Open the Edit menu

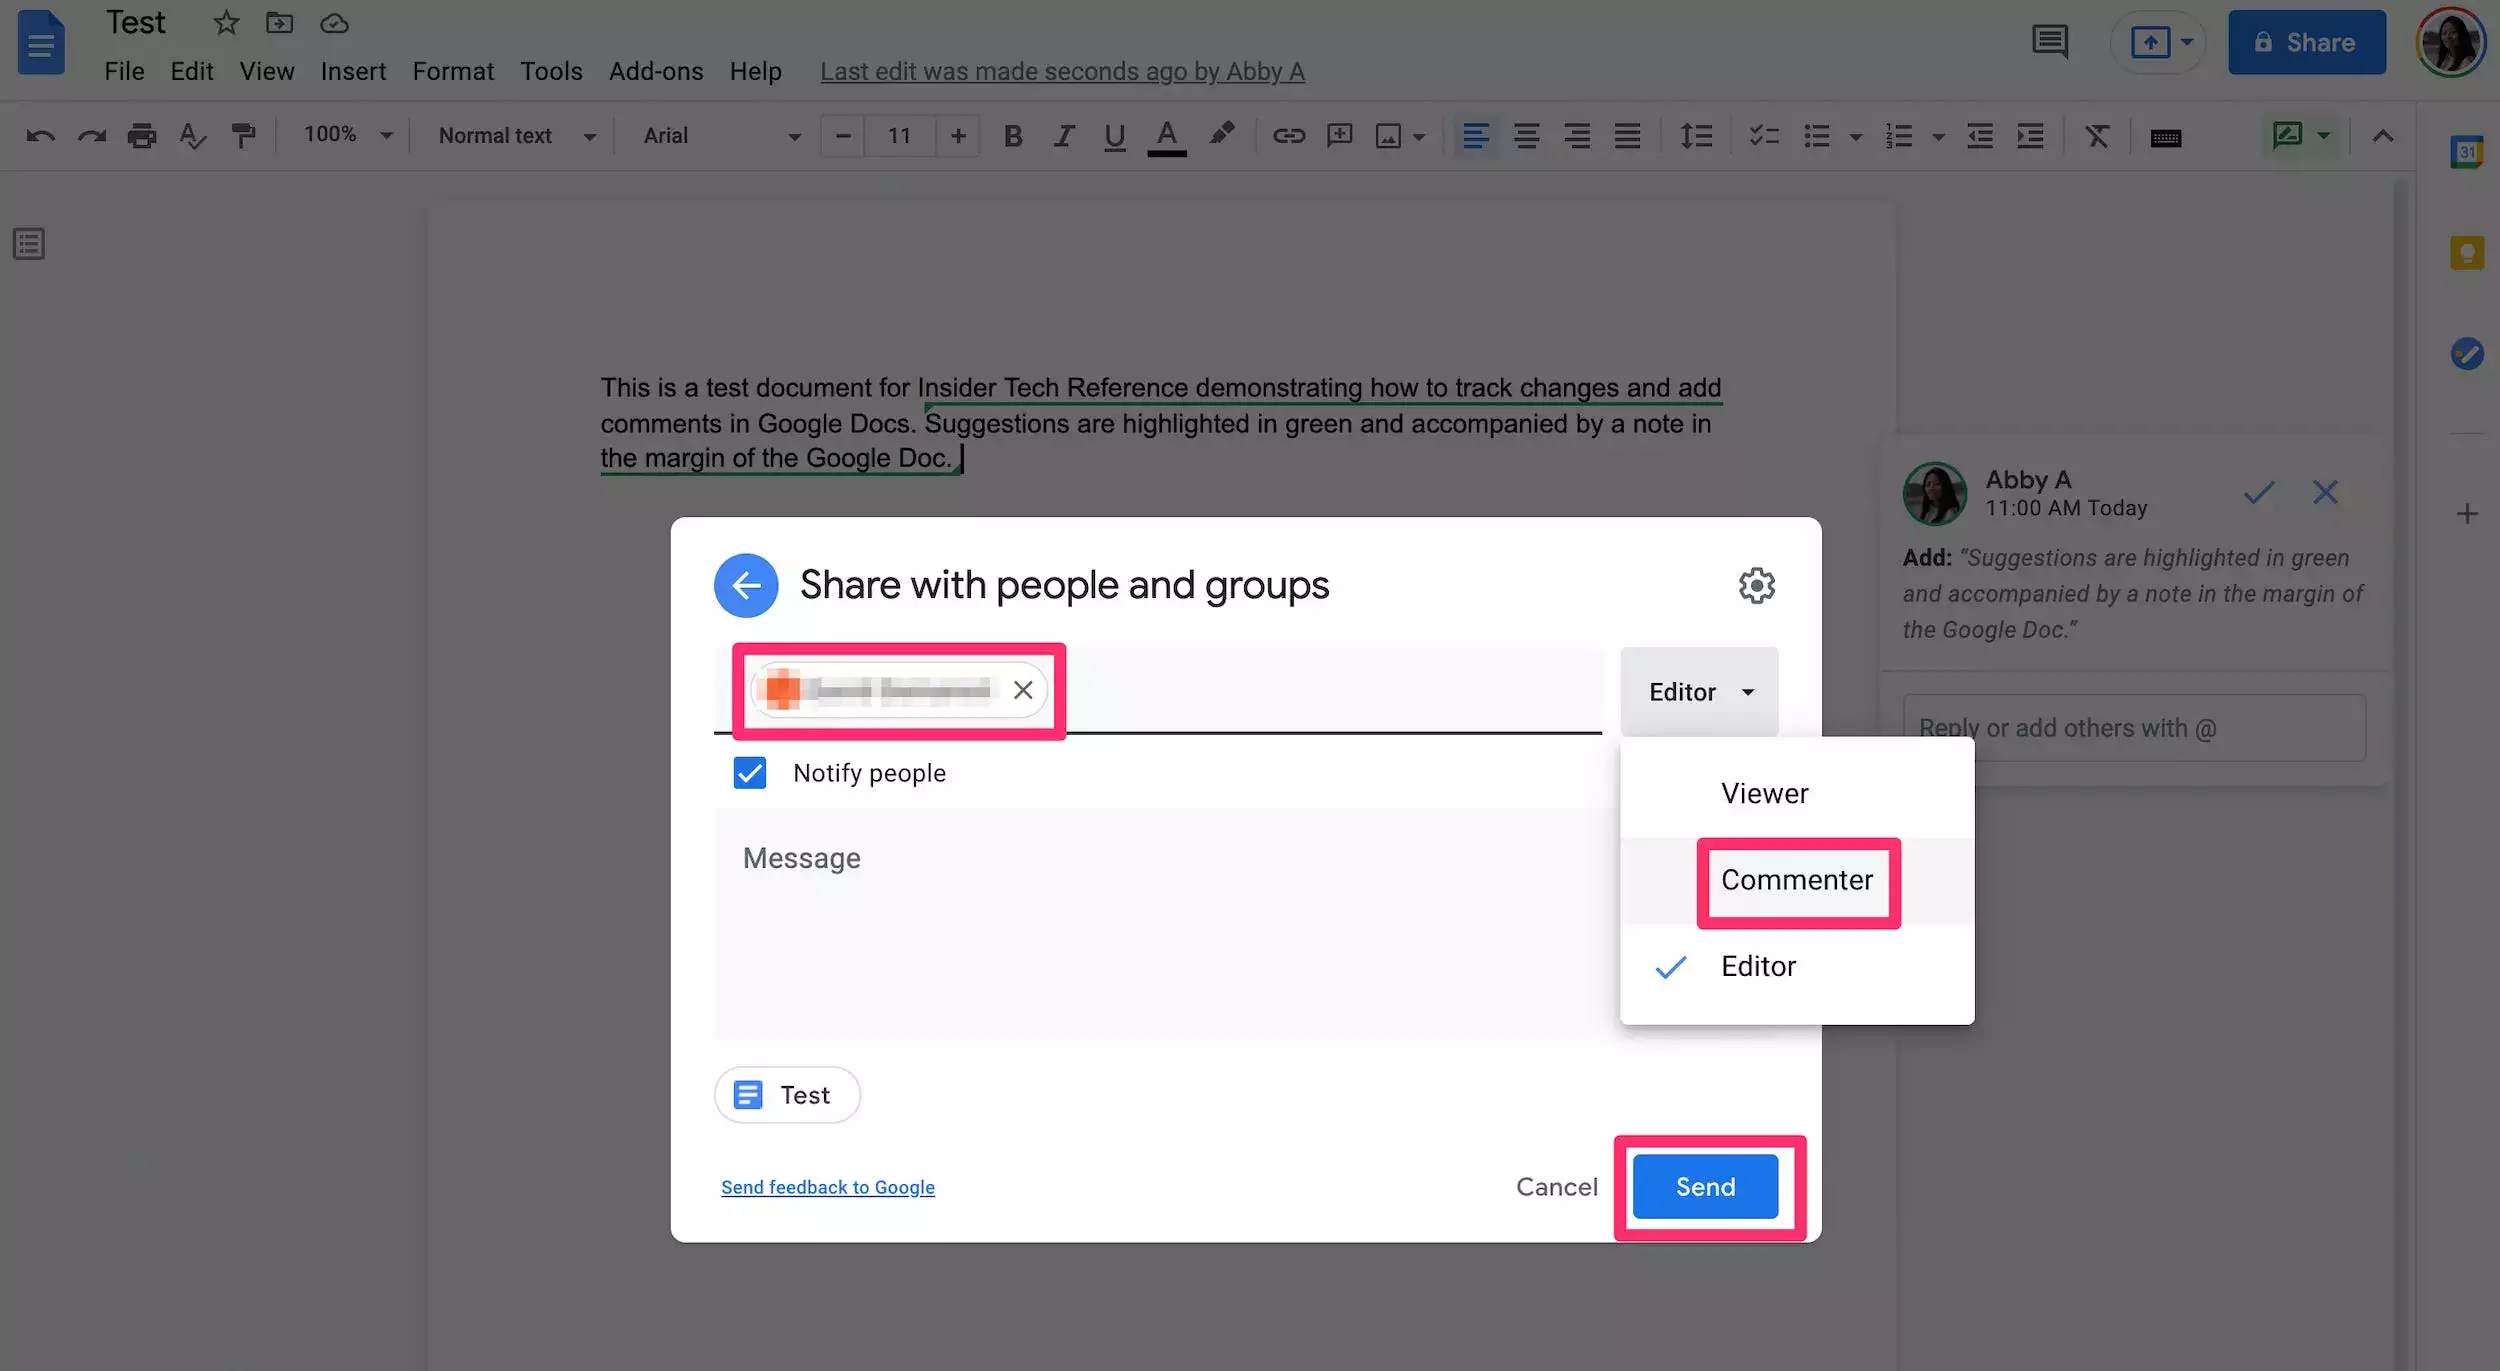(x=191, y=72)
